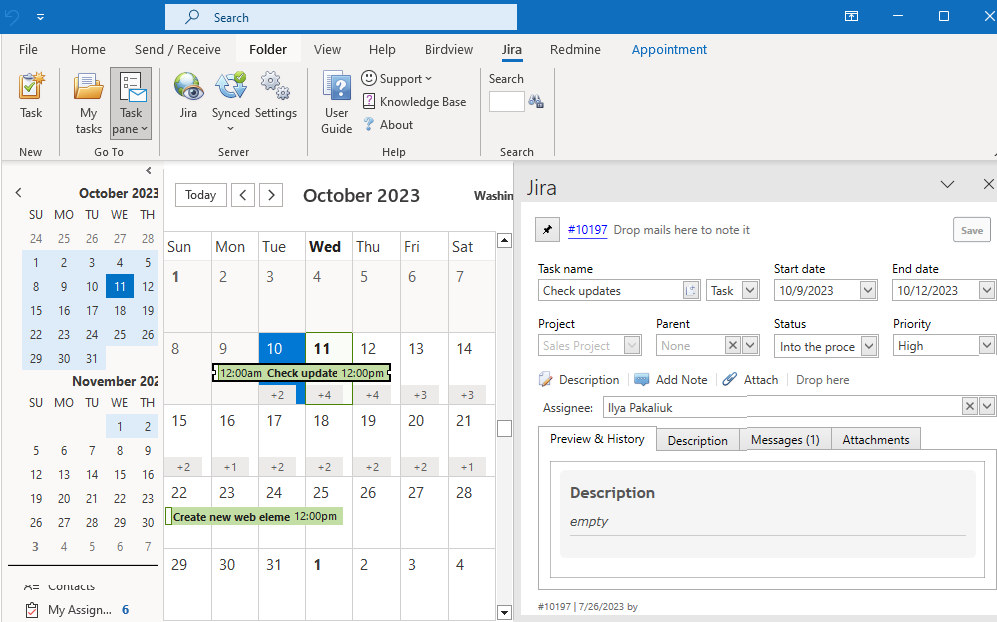This screenshot has width=997, height=622.
Task: Click Add Note button
Action: pos(671,380)
